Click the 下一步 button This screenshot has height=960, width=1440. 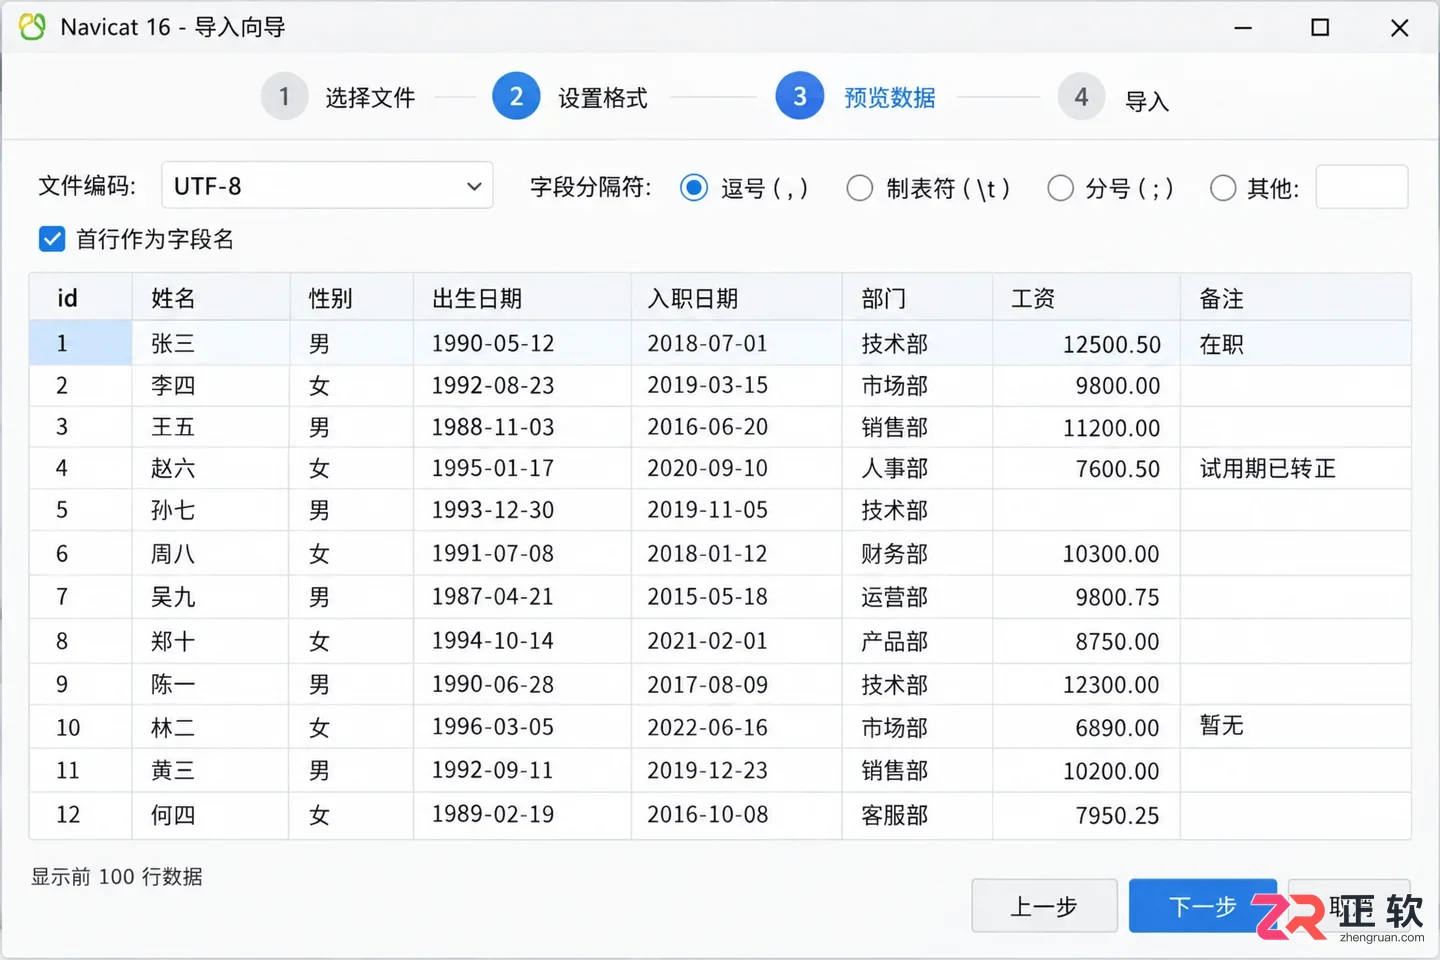(x=1203, y=906)
